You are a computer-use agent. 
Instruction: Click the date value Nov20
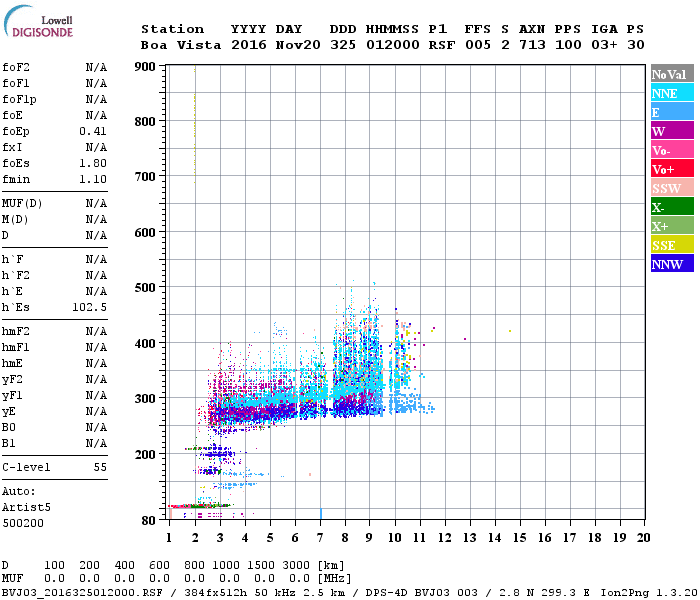298,45
